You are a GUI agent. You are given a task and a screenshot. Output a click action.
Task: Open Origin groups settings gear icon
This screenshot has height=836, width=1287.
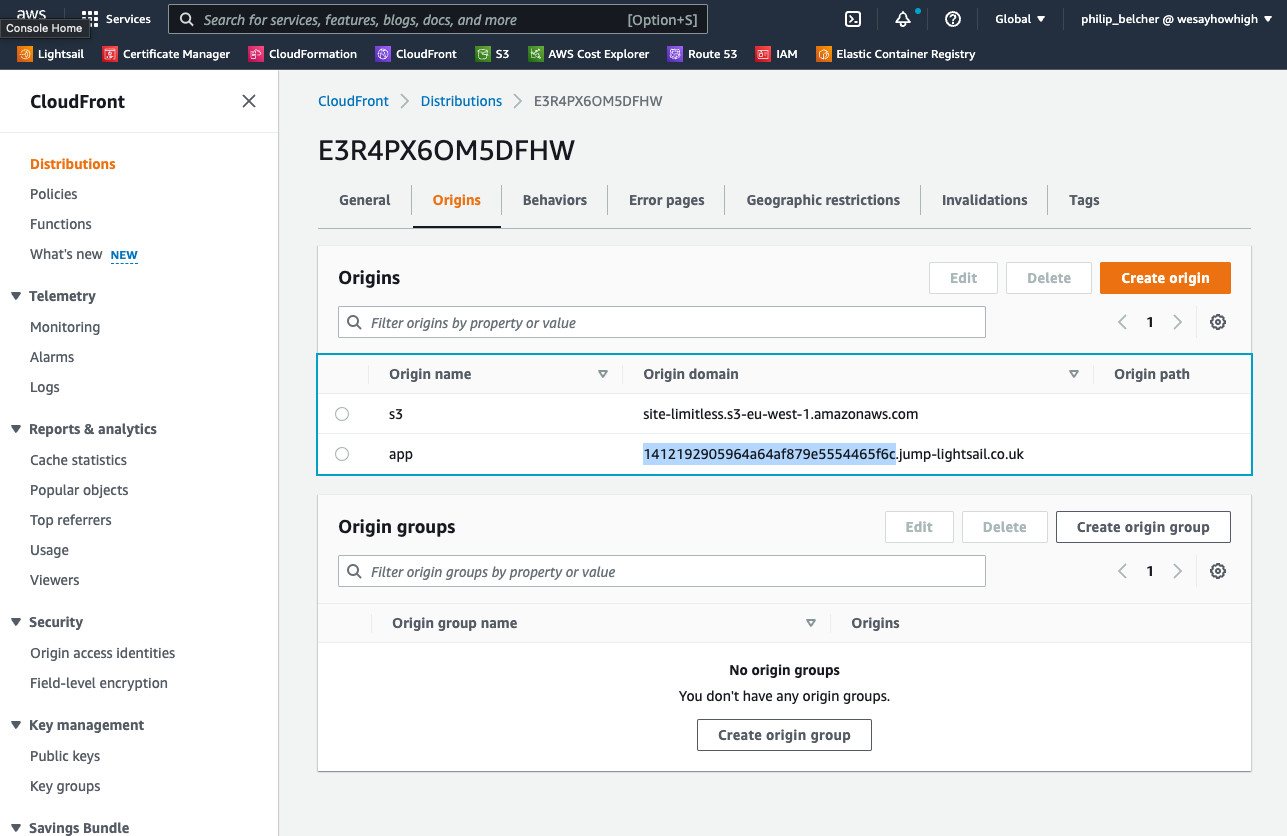click(x=1217, y=571)
